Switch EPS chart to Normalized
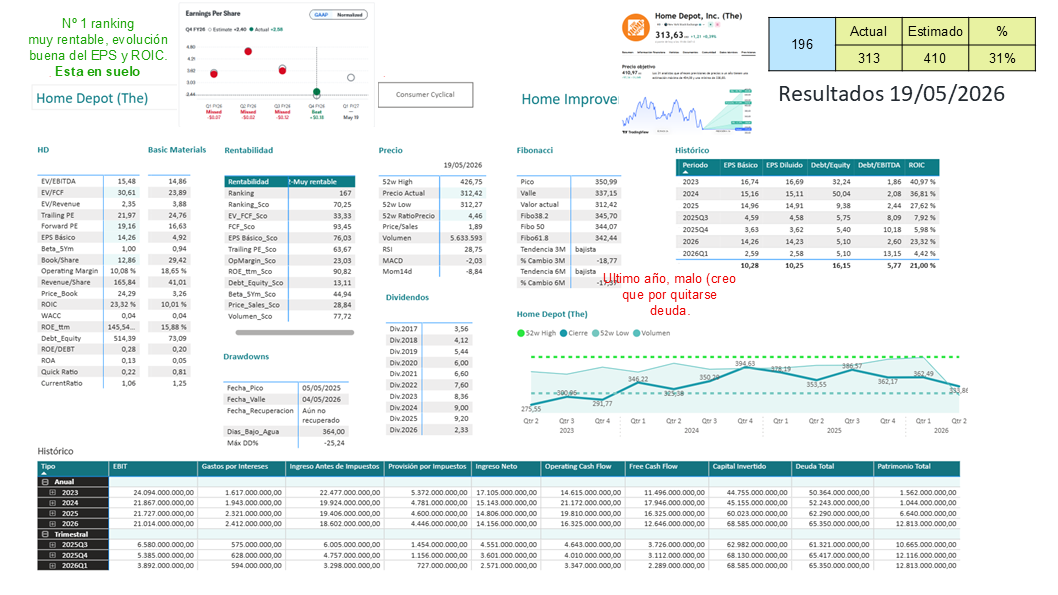Image resolution: width=1058 pixels, height=595 pixels. point(350,15)
